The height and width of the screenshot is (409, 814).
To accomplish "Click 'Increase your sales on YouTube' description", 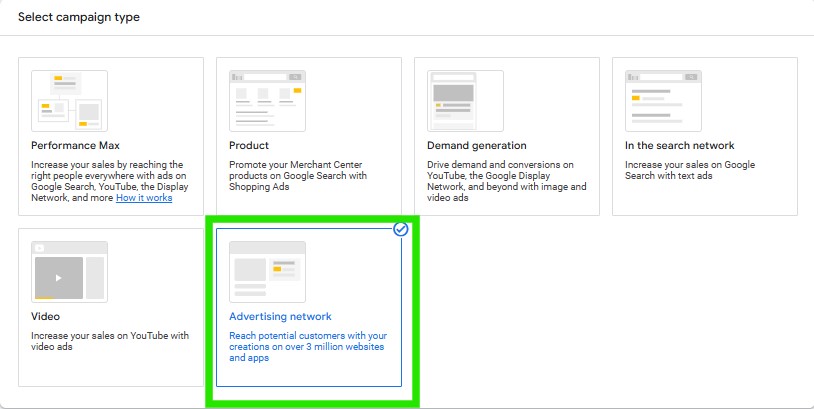I will click(110, 341).
